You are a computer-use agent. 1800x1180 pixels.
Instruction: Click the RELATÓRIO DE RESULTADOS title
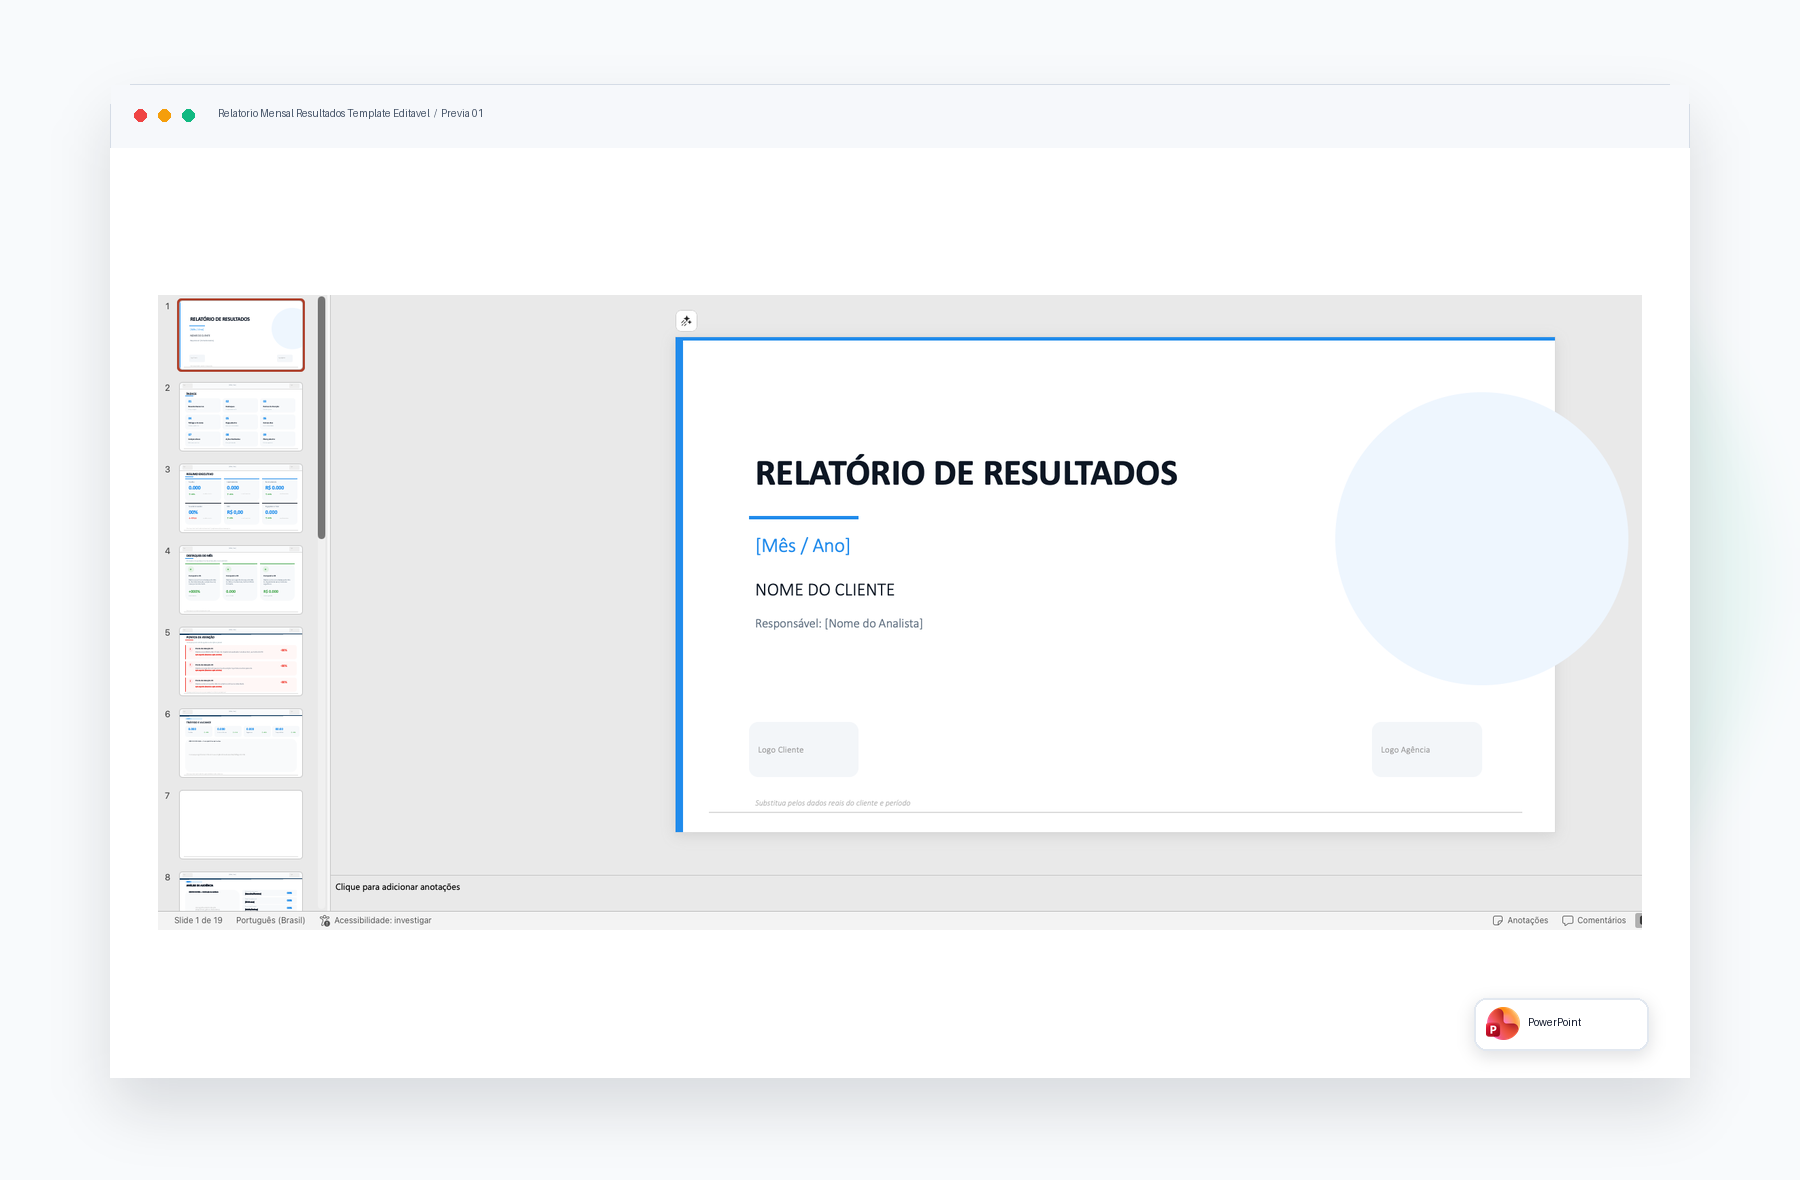pos(966,473)
